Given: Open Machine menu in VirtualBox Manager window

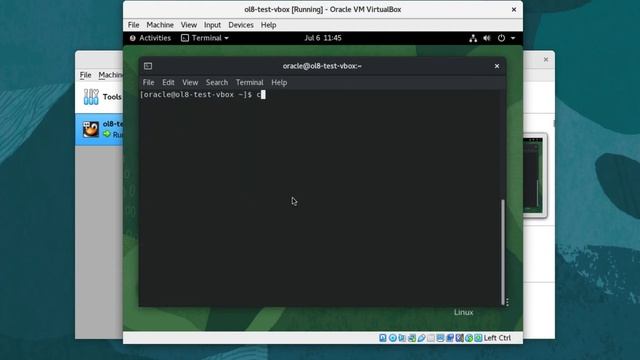Looking at the screenshot, I should 110,75.
